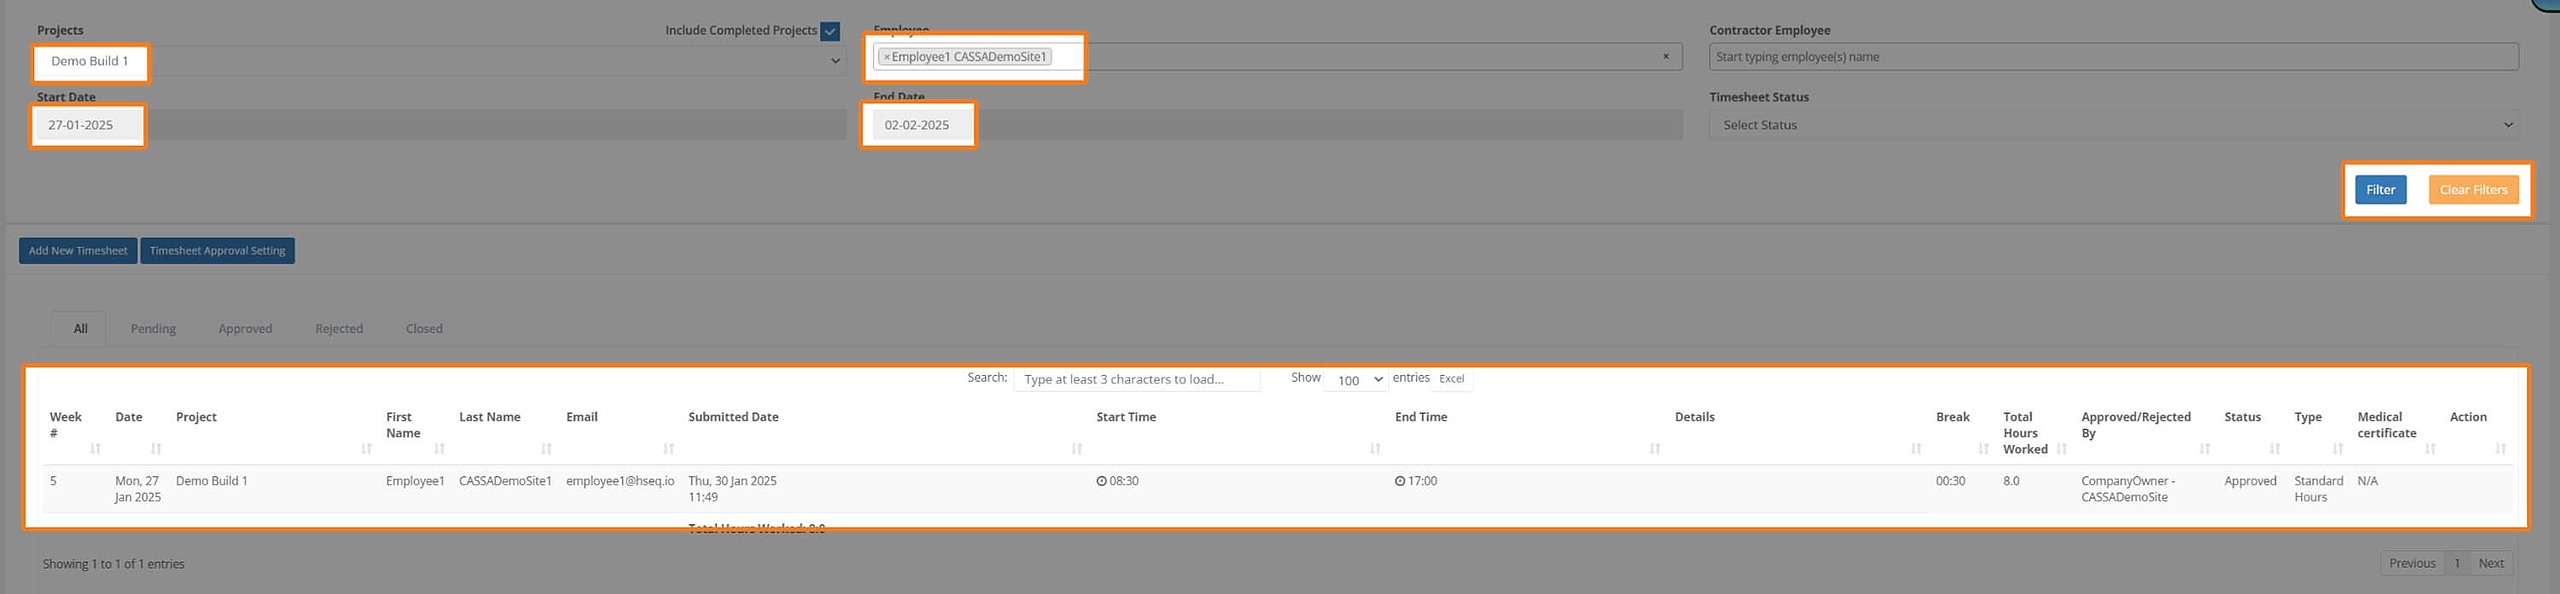Go to the Next page
The height and width of the screenshot is (594, 2560).
[x=2491, y=564]
